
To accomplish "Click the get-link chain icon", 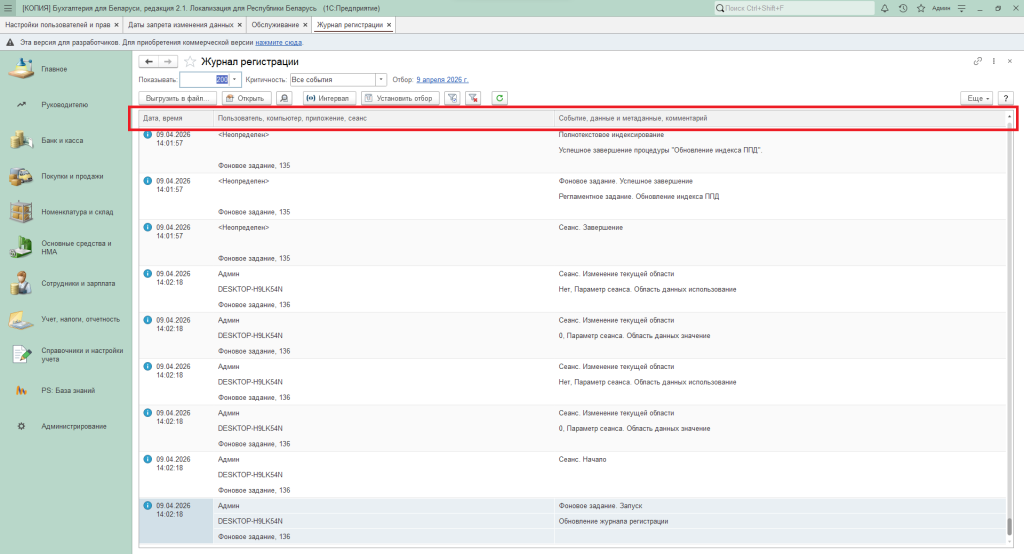I will 978,62.
